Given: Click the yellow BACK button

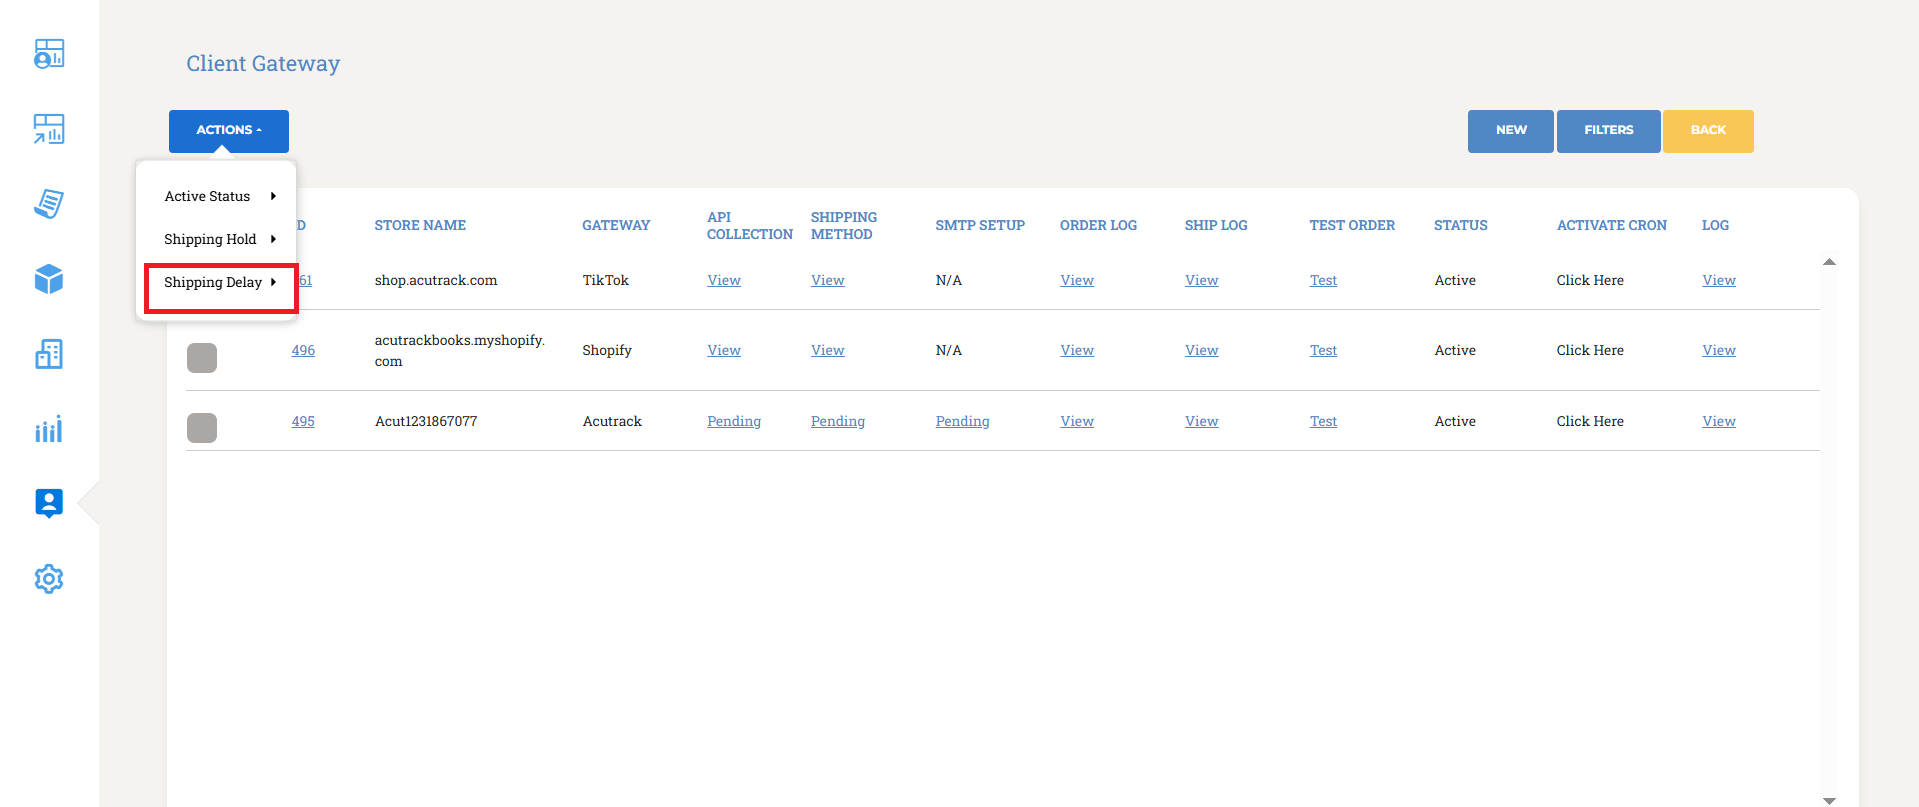Looking at the screenshot, I should (x=1708, y=131).
